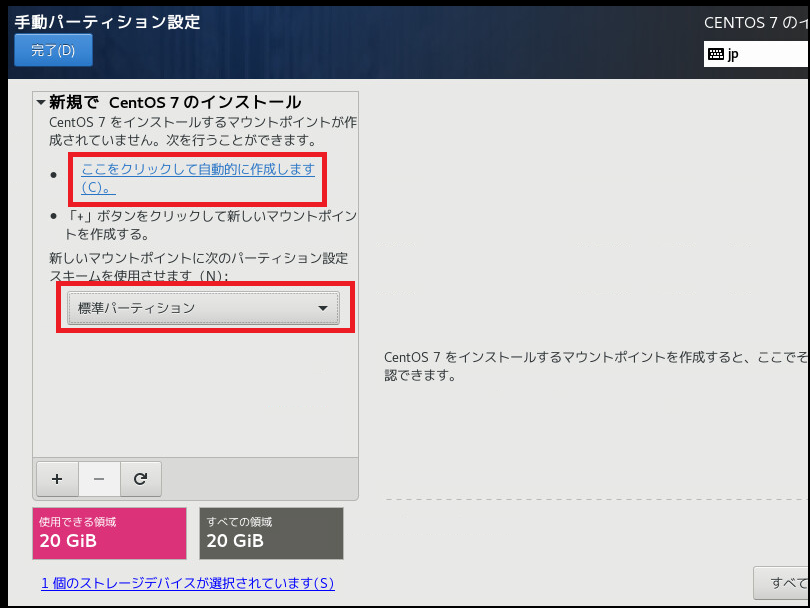
Task: Click the keyboard icon next to jp
Action: [x=715, y=54]
